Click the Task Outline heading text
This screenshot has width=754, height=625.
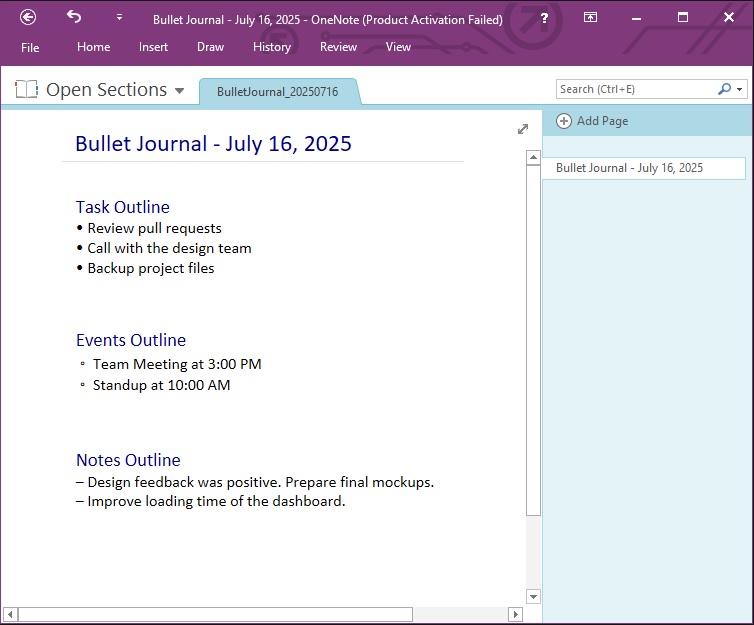click(x=122, y=207)
